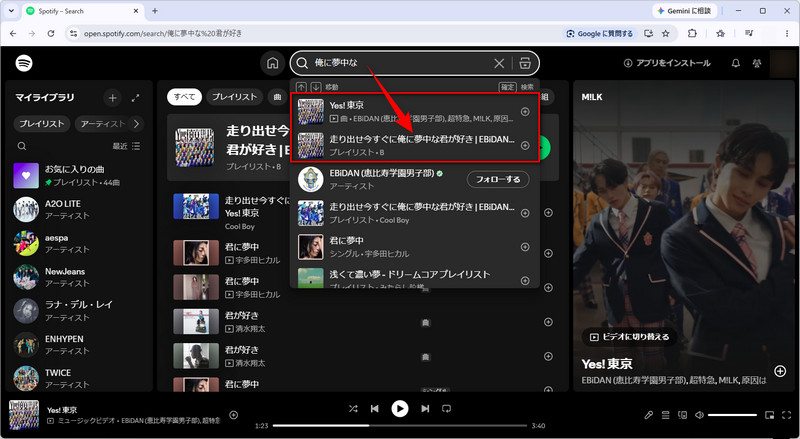Select the 曲 results tab
This screenshot has width=800, height=439.
click(278, 97)
